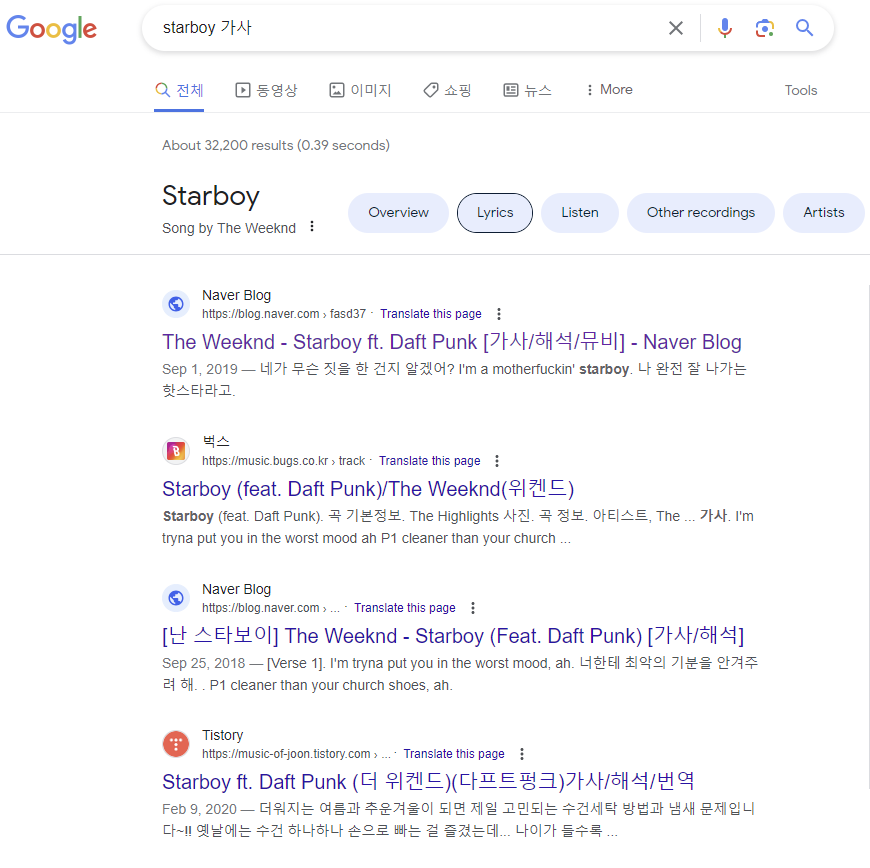The width and height of the screenshot is (870, 868).
Task: Select the Other recordings chip
Action: 701,213
